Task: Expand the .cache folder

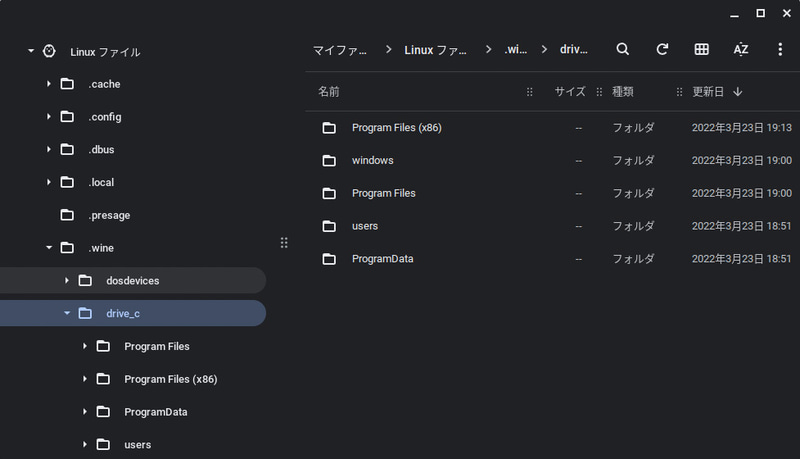Action: (x=48, y=84)
